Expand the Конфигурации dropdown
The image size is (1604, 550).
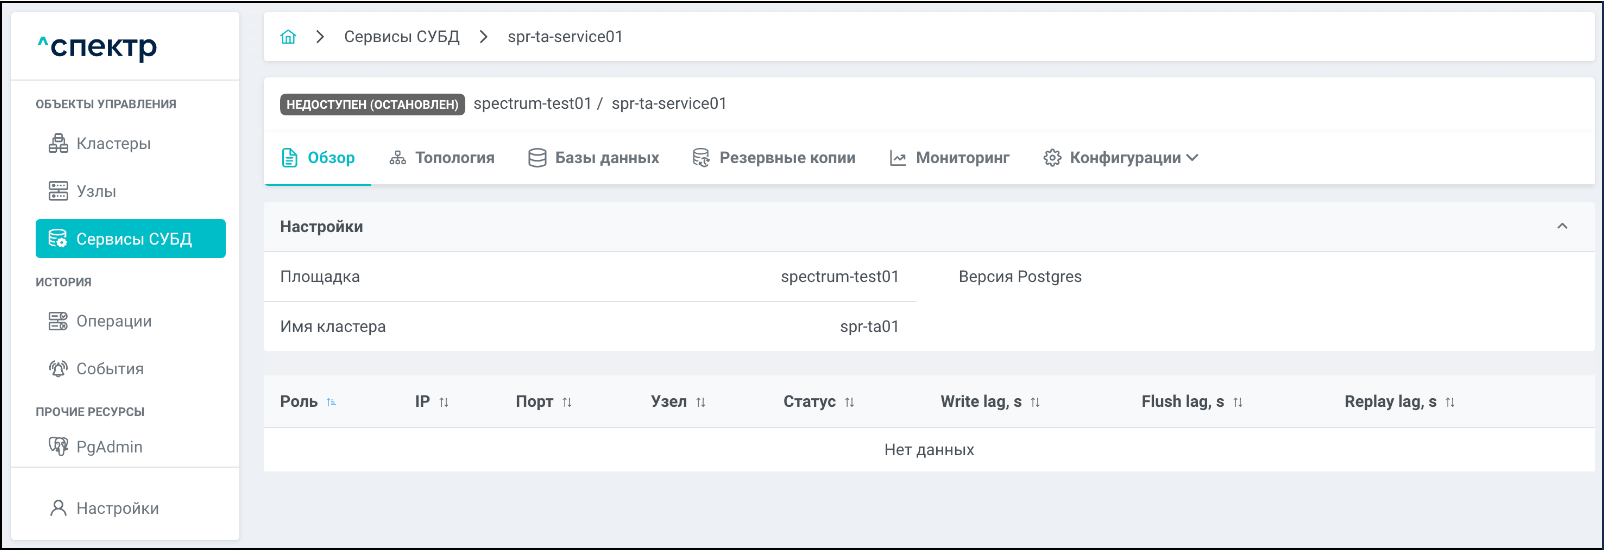1121,158
